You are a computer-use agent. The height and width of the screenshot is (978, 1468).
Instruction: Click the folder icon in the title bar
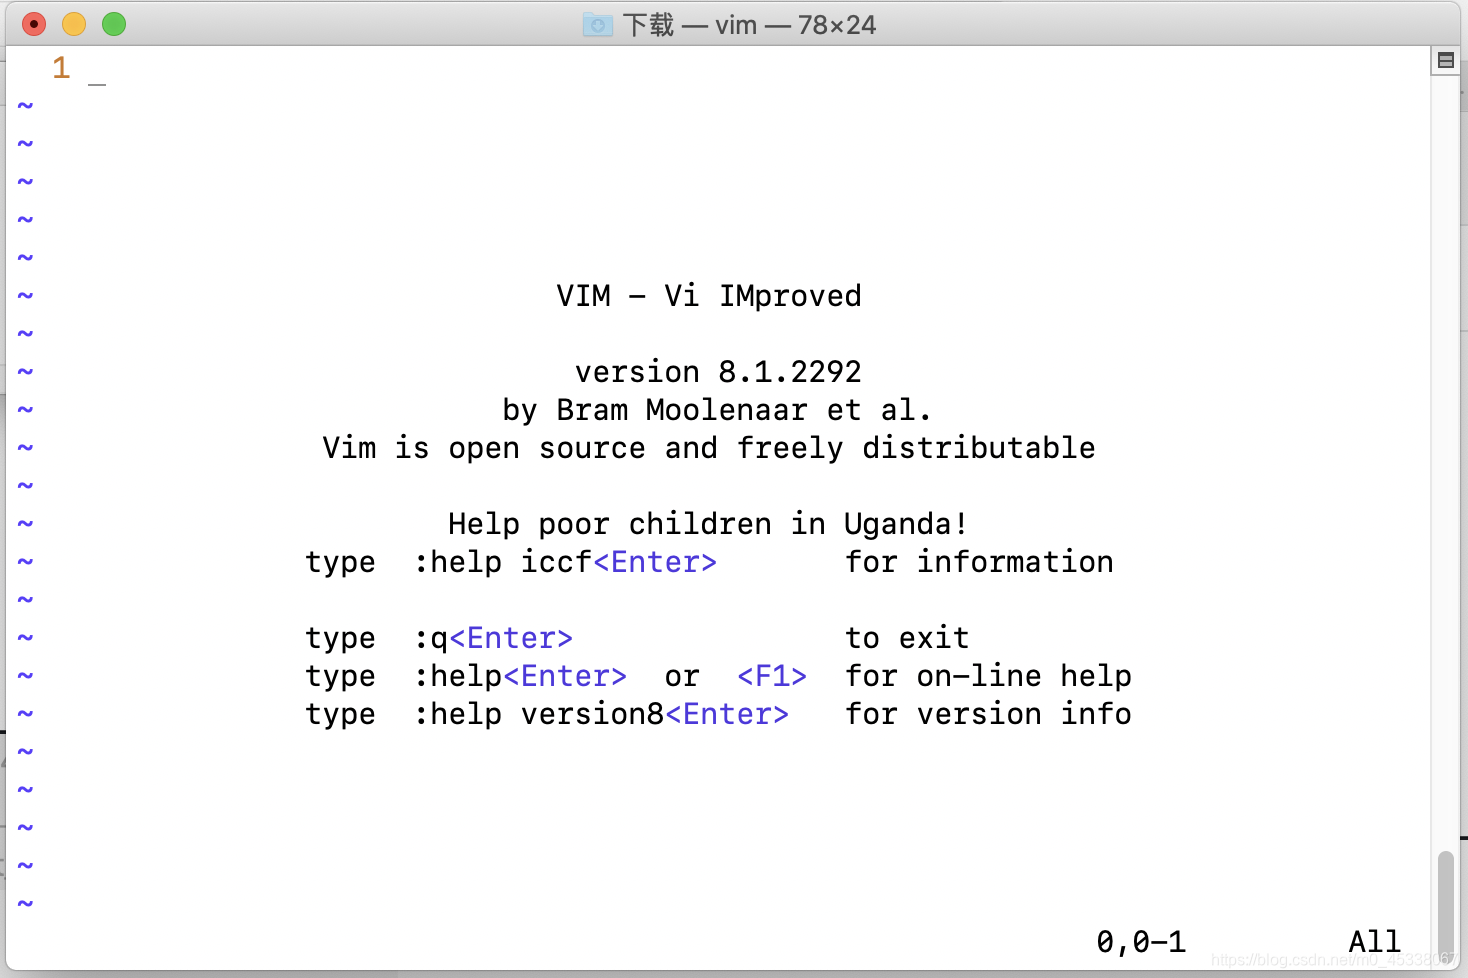[598, 25]
